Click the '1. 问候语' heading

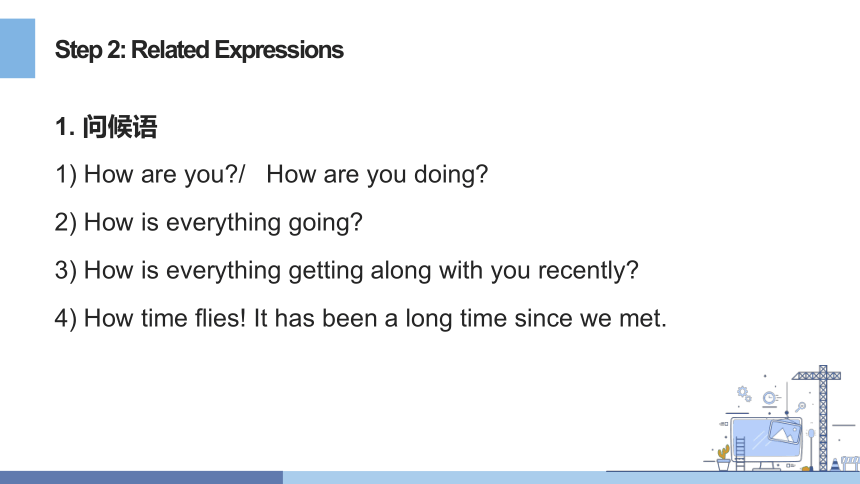106,127
